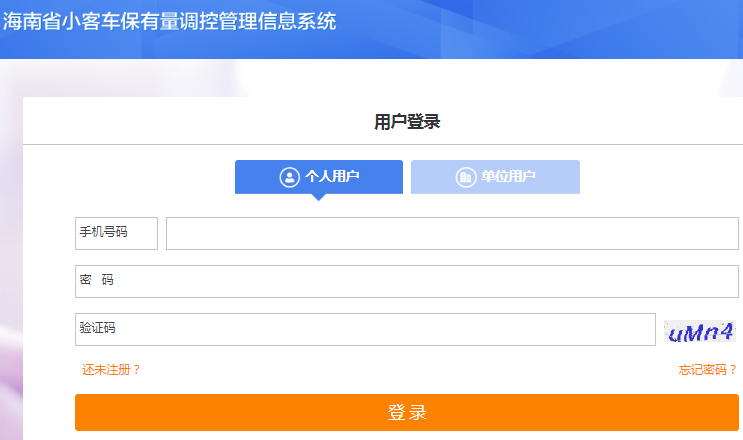Click the 验证码 placeholder text

98,329
